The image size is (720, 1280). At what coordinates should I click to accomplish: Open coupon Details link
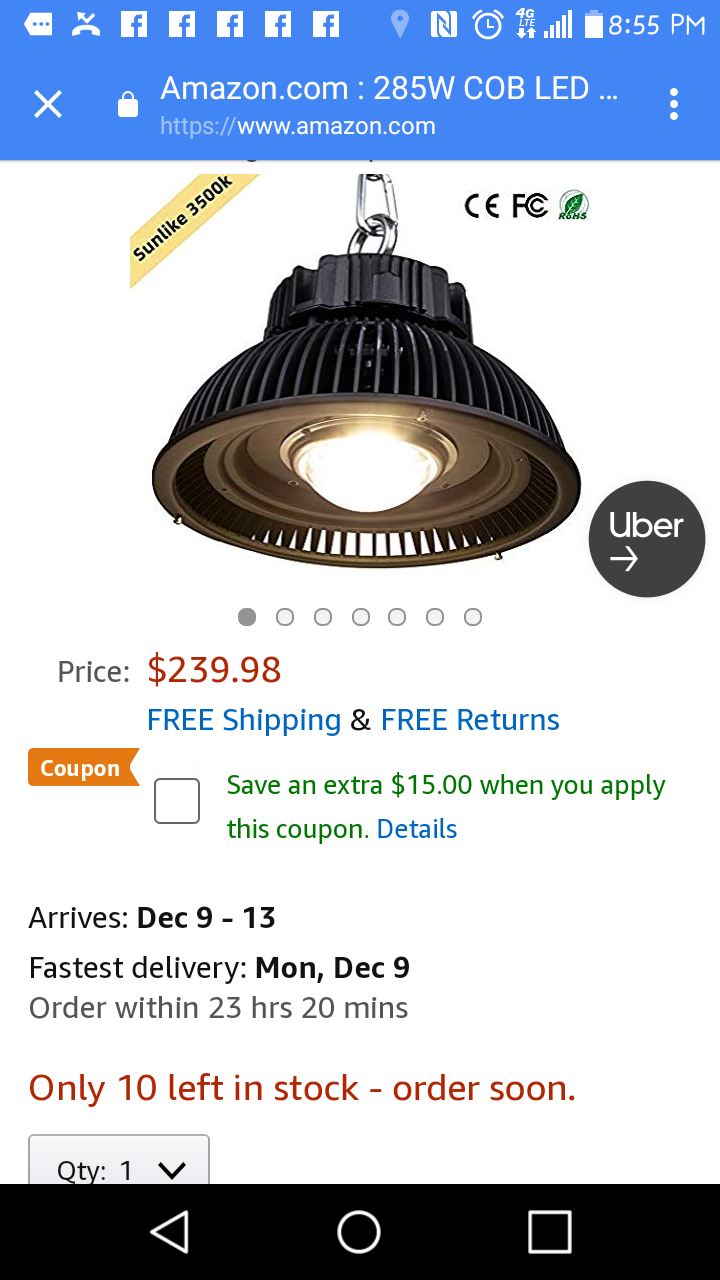pos(417,829)
